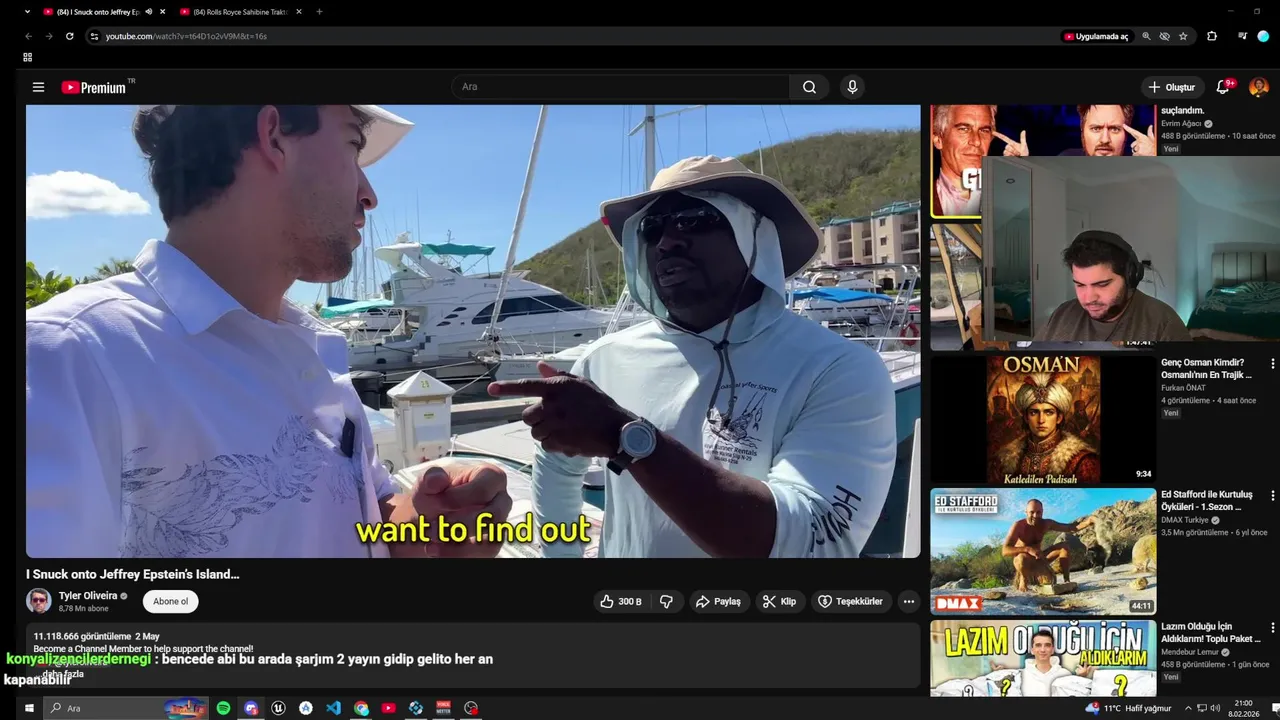Open Unreal Engine from the taskbar

click(278, 708)
